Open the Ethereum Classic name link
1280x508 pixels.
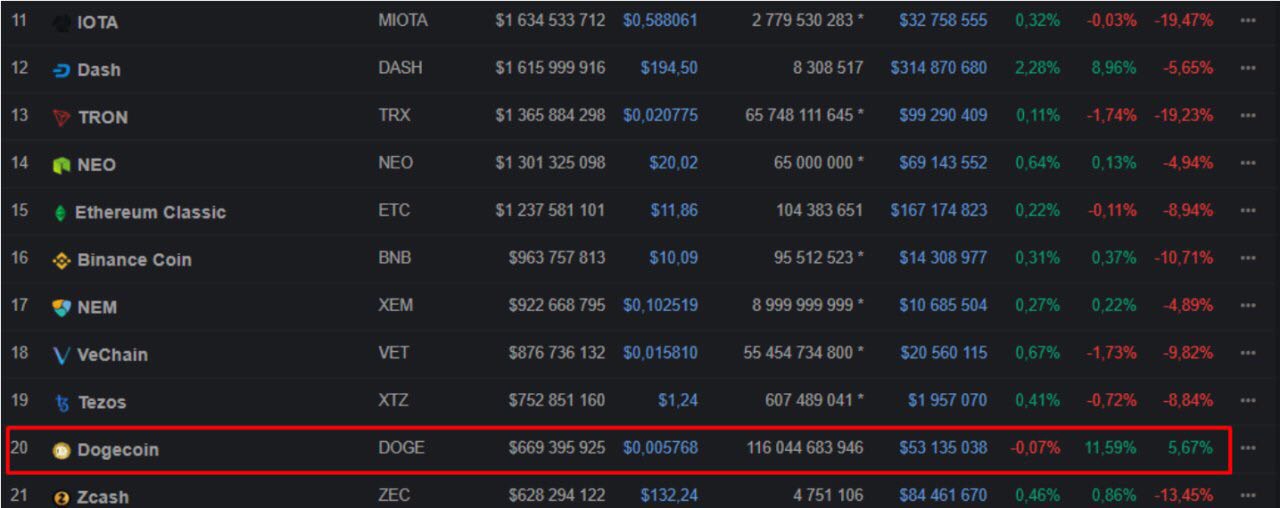pyautogui.click(x=150, y=212)
